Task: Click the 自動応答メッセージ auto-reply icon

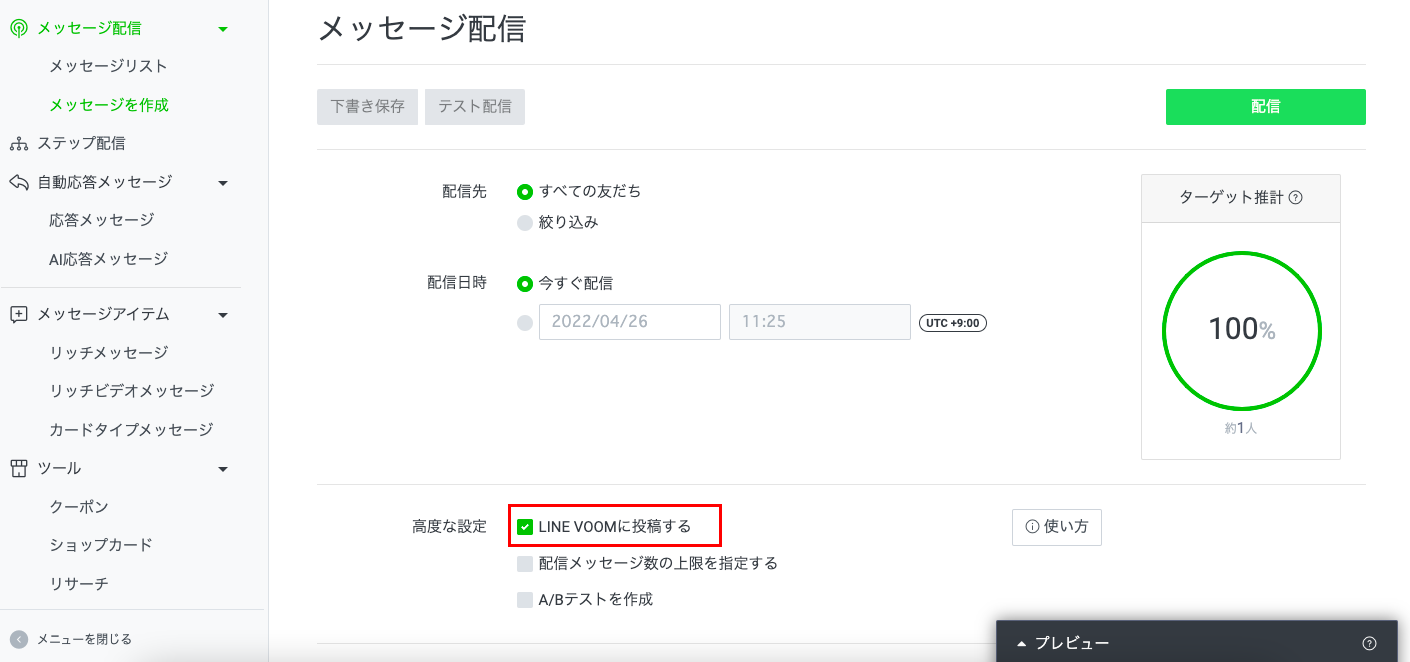Action: coord(18,181)
